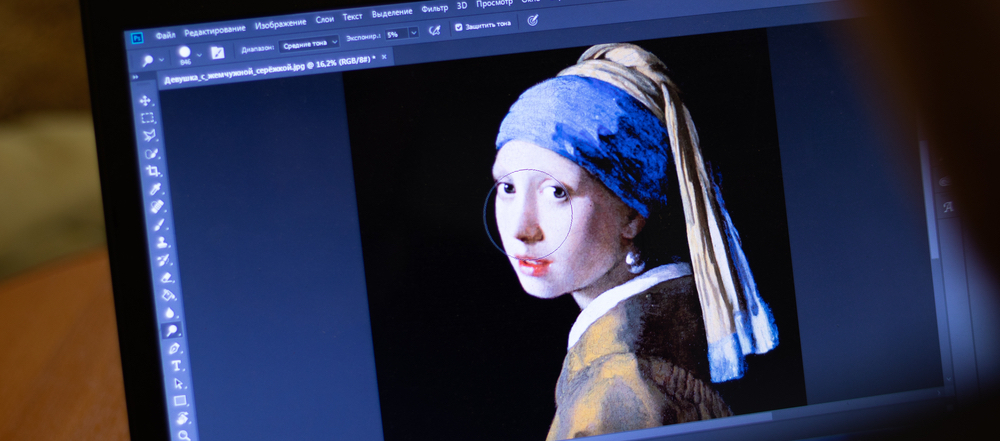Toggle pressure for size icon in the options bar
Image resolution: width=1000 pixels, height=441 pixels.
[x=533, y=20]
